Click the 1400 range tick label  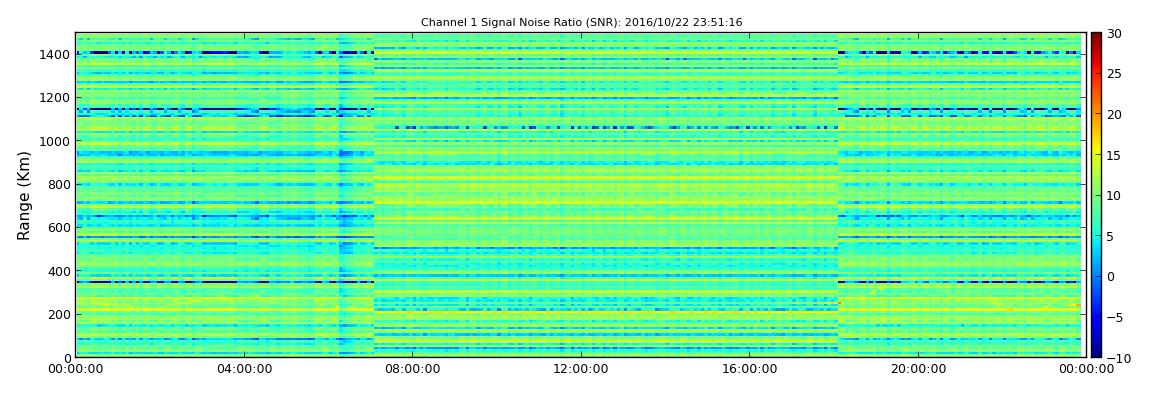(56, 54)
